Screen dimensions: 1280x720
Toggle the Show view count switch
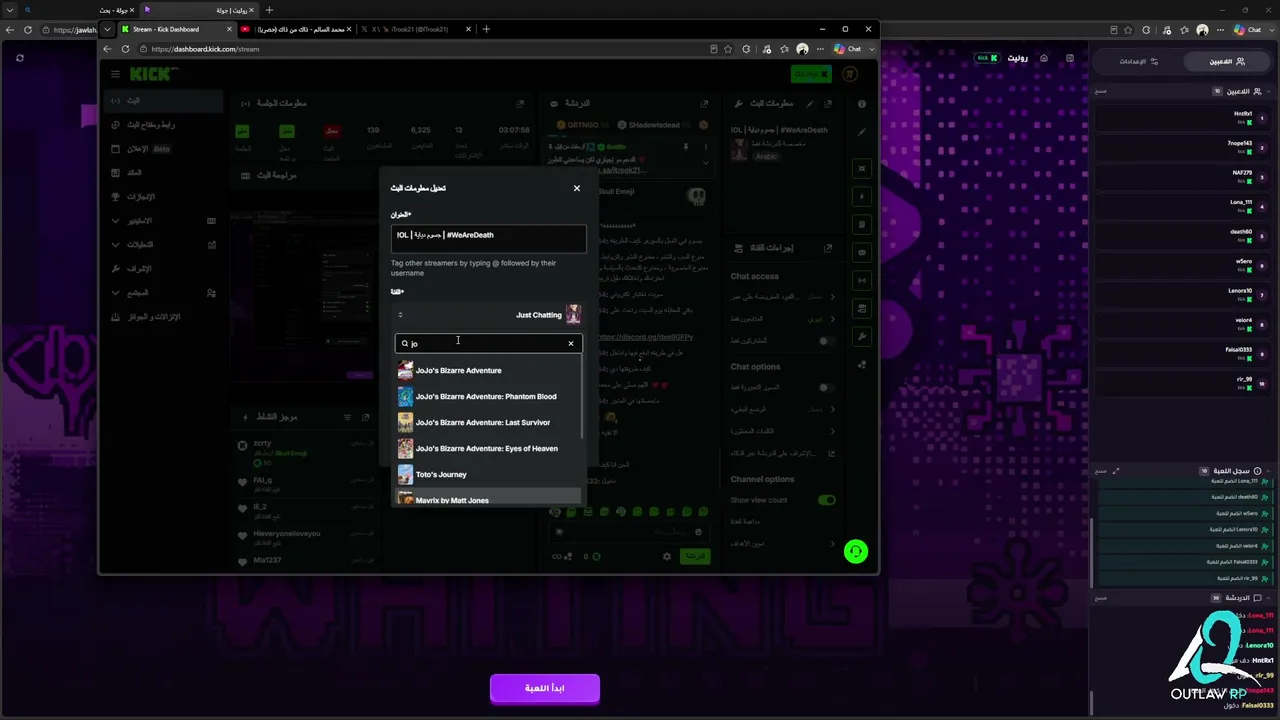[826, 500]
